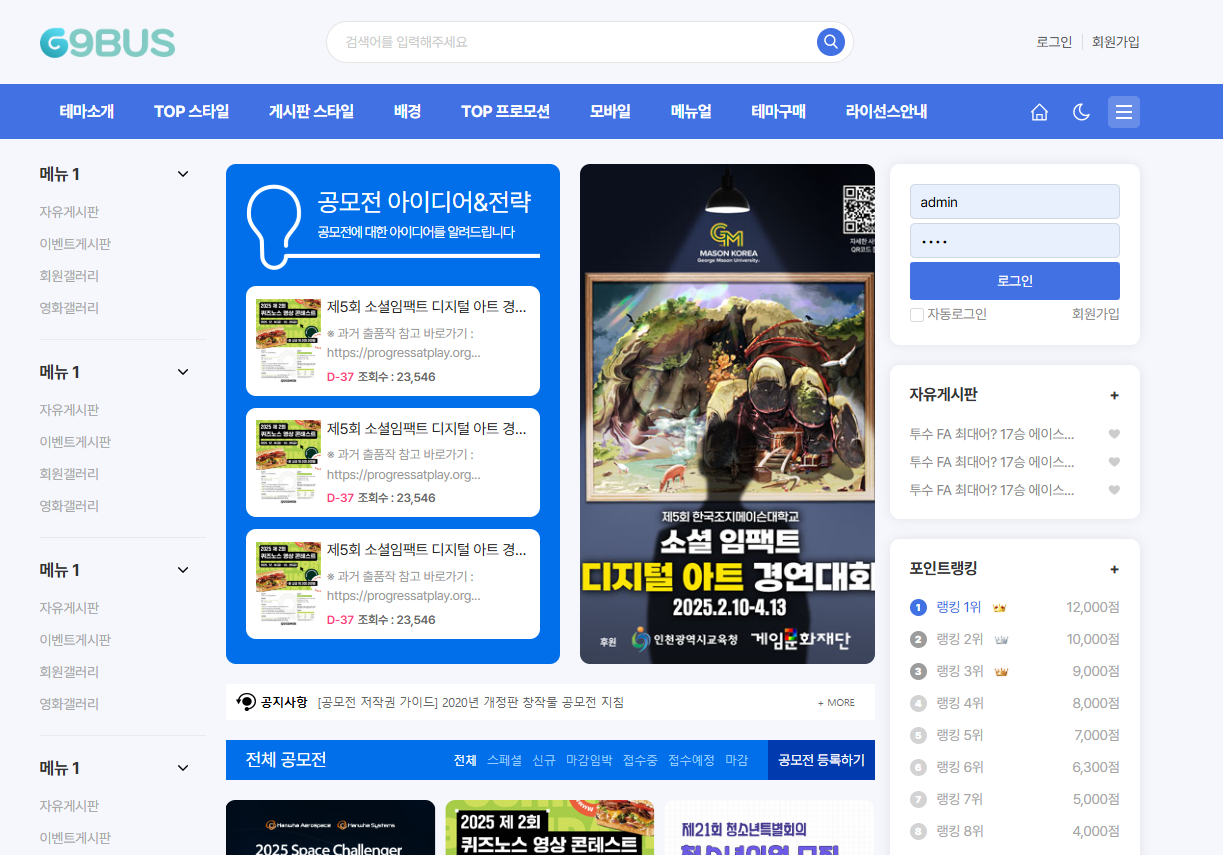The image size is (1224, 855).
Task: Click the magnifier search button
Action: pyautogui.click(x=830, y=42)
